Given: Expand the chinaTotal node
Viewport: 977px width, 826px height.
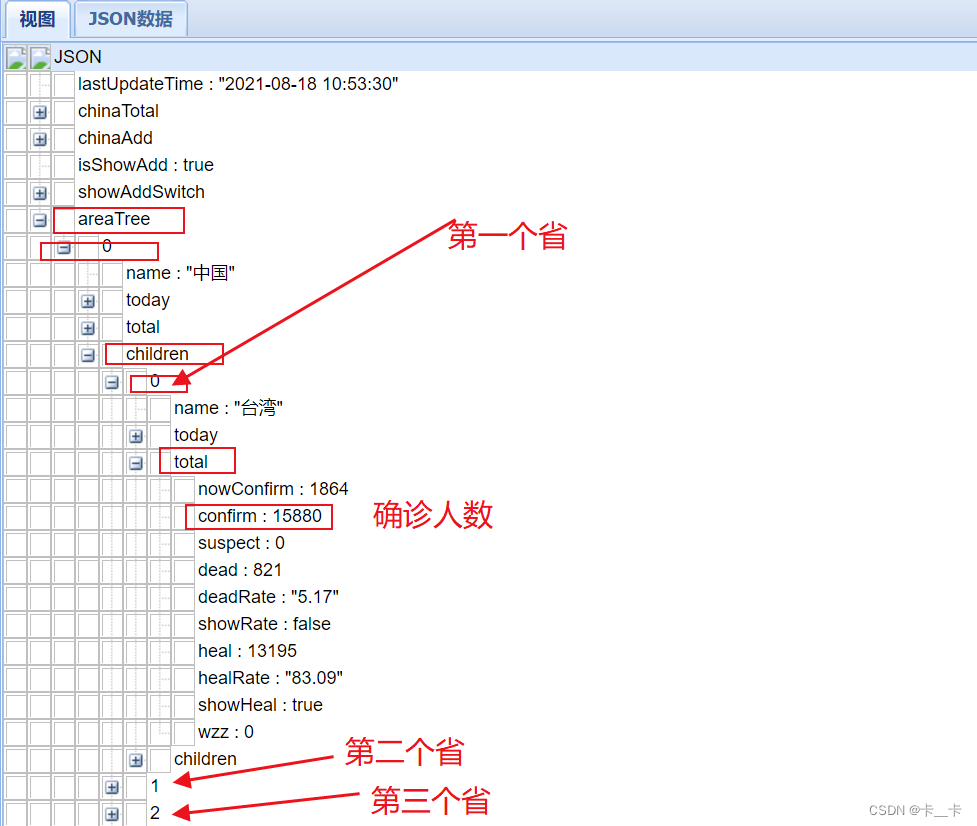Looking at the screenshot, I should pos(40,112).
